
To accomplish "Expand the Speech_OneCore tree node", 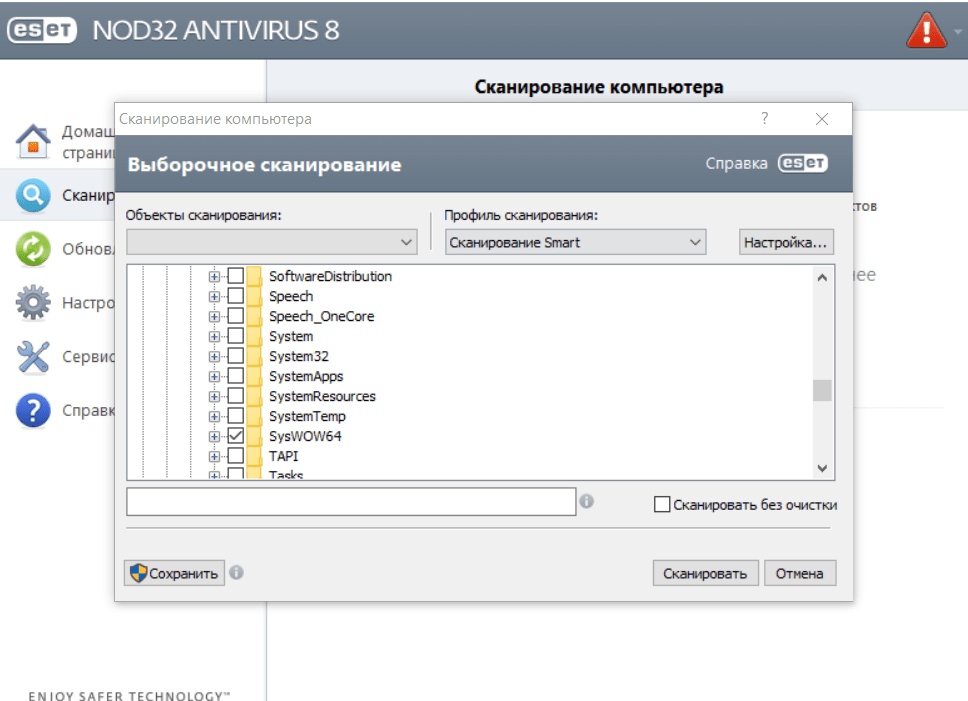I will coord(214,317).
